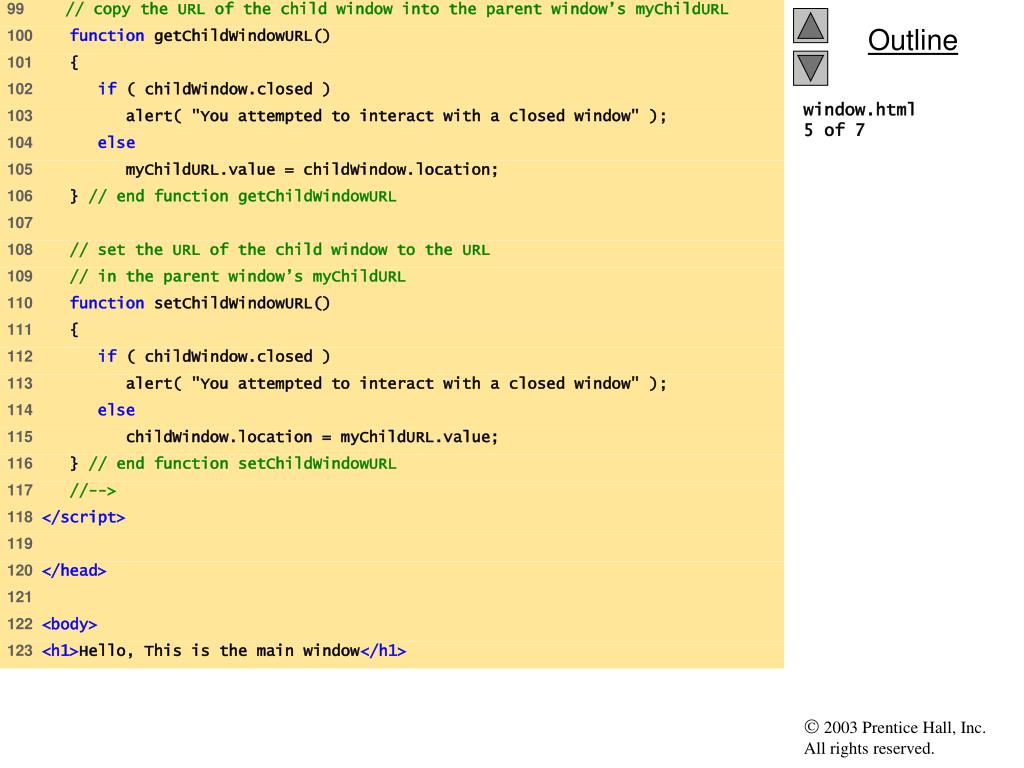This screenshot has width=1024, height=768.
Task: Click the comment '// in the parent window's myChildURL'
Action: point(238,276)
